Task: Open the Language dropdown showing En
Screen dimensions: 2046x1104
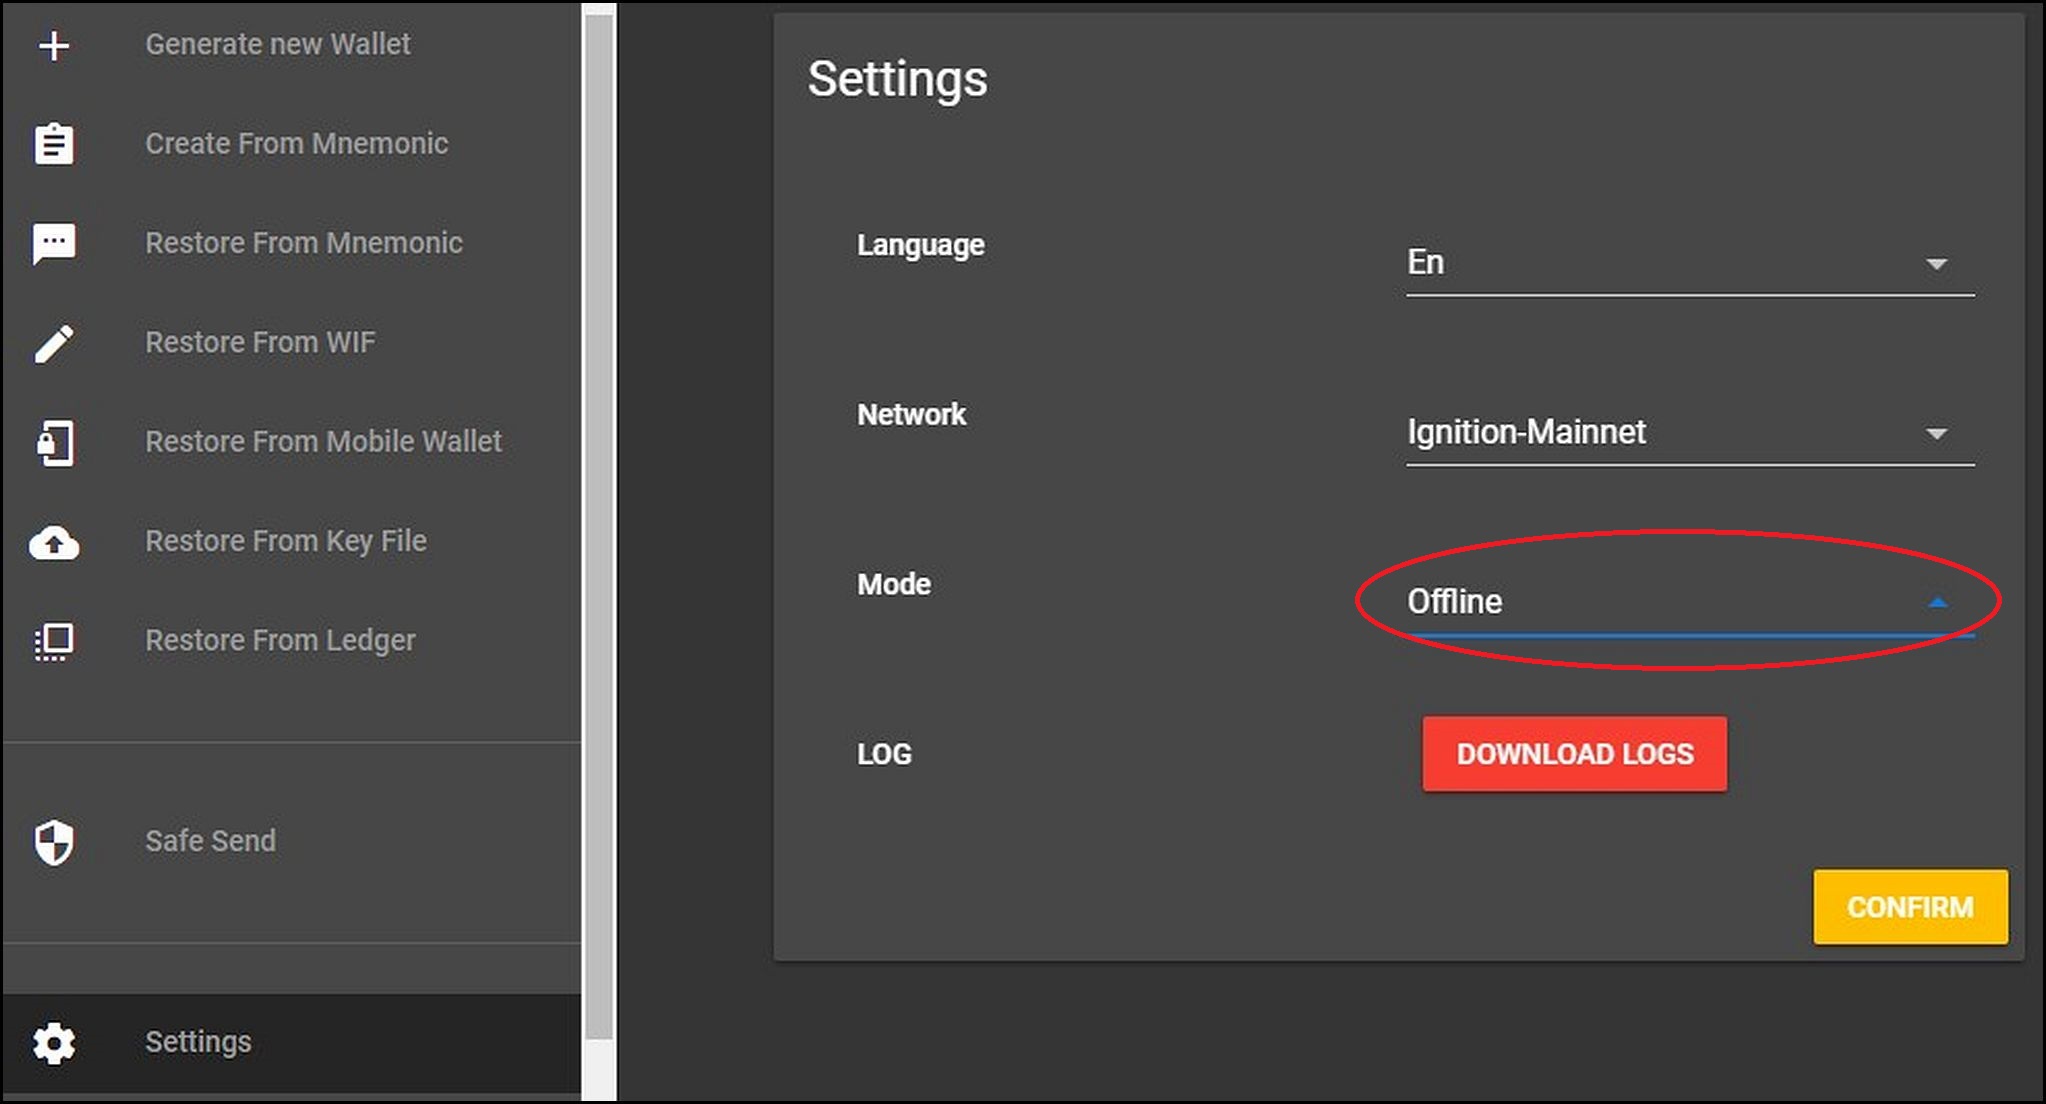Action: (1690, 263)
